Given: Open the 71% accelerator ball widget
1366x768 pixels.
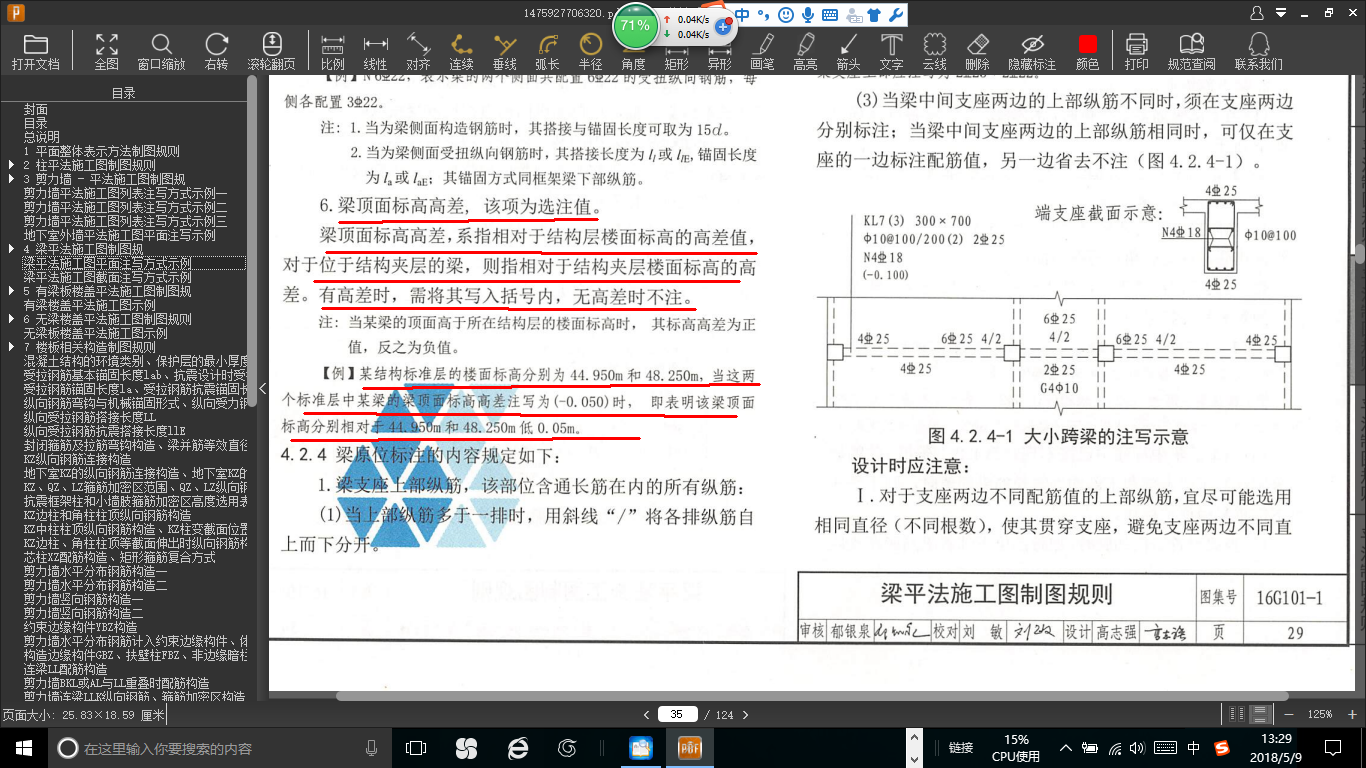Looking at the screenshot, I should pos(635,25).
